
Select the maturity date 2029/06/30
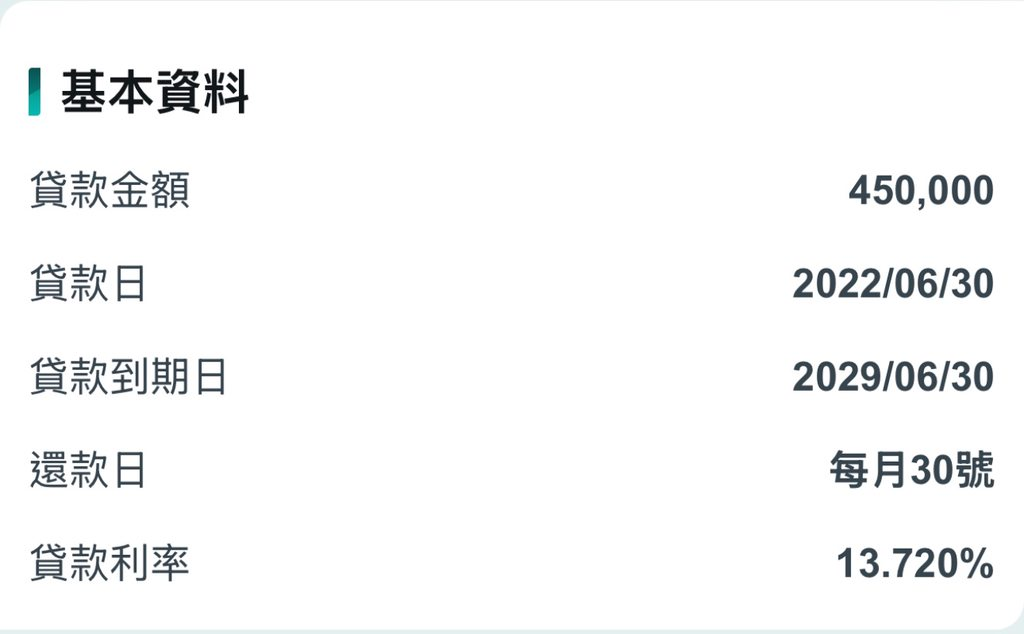click(x=893, y=378)
